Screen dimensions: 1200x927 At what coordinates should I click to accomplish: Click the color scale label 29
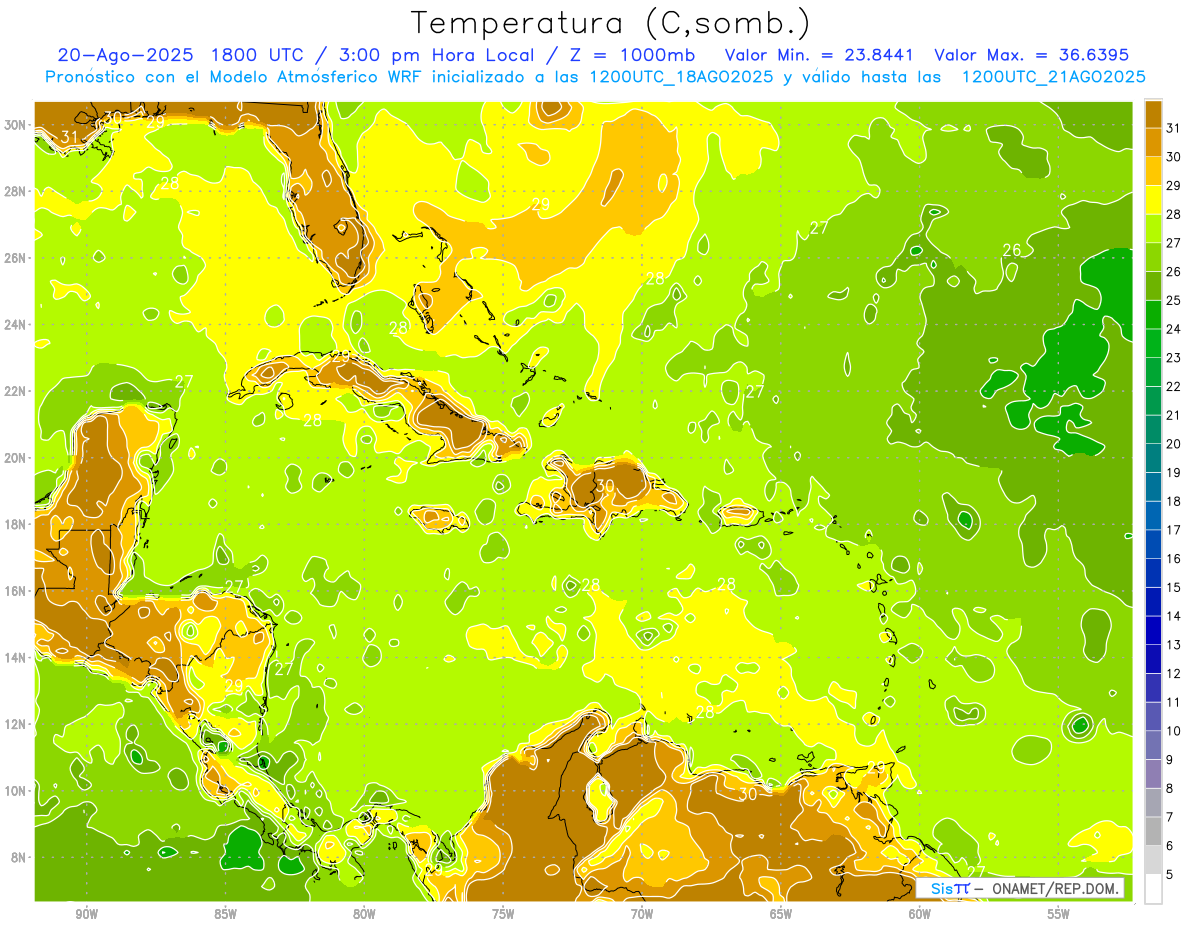pos(1174,185)
